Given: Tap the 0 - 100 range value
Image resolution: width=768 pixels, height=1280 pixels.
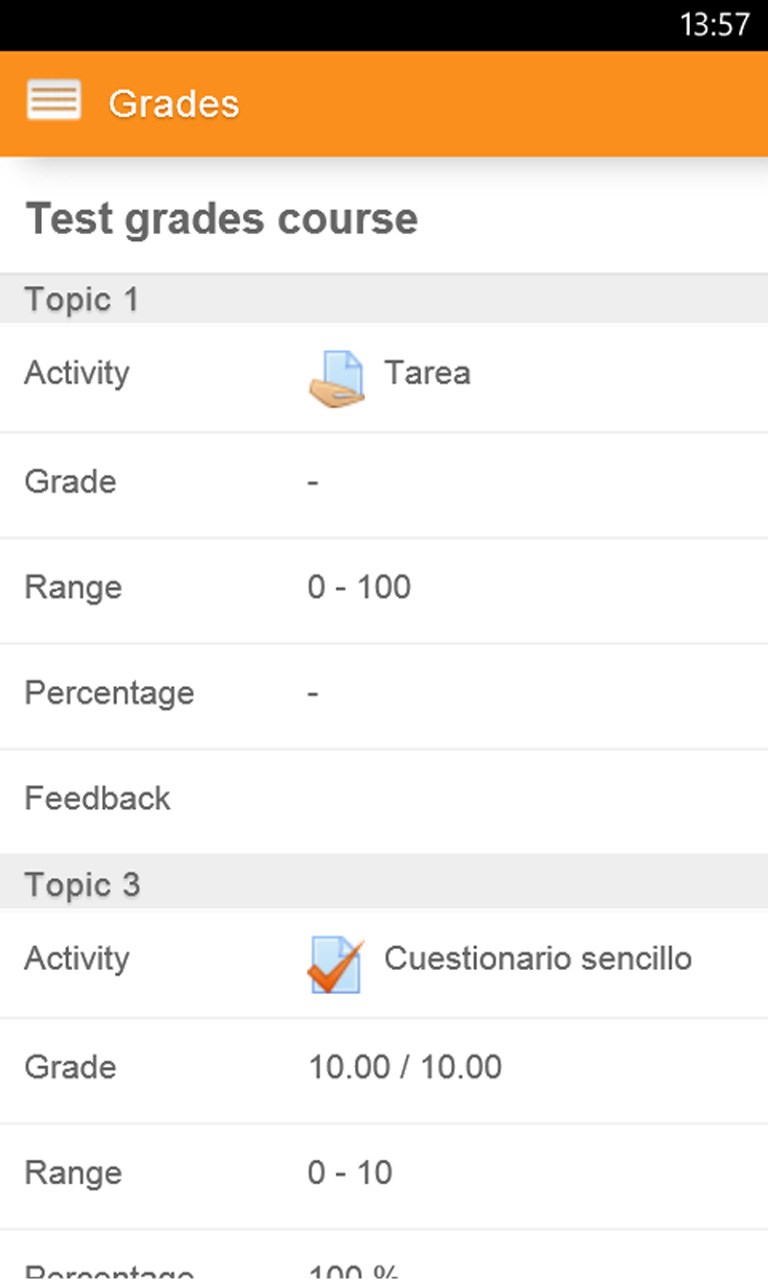Looking at the screenshot, I should (x=359, y=587).
